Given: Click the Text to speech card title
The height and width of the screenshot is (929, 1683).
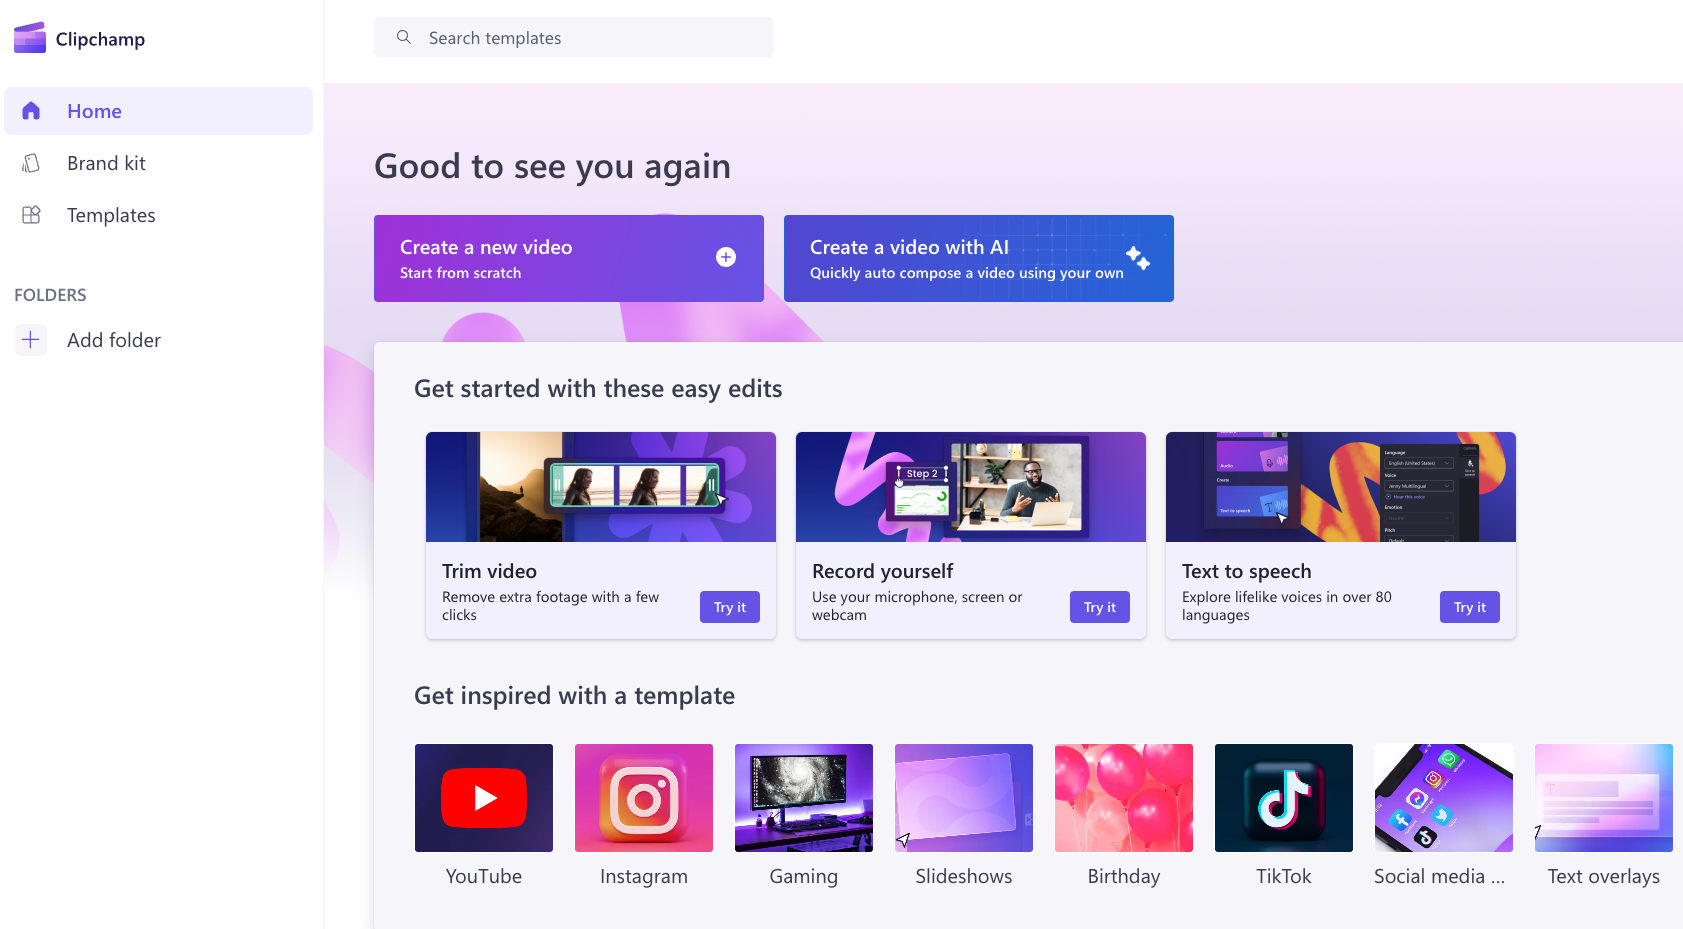Looking at the screenshot, I should pos(1247,571).
